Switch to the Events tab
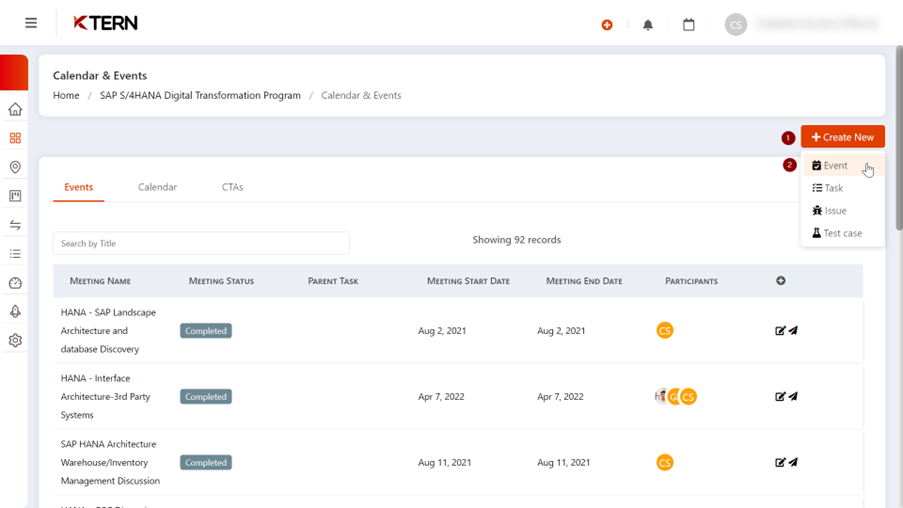The image size is (903, 508). click(78, 187)
